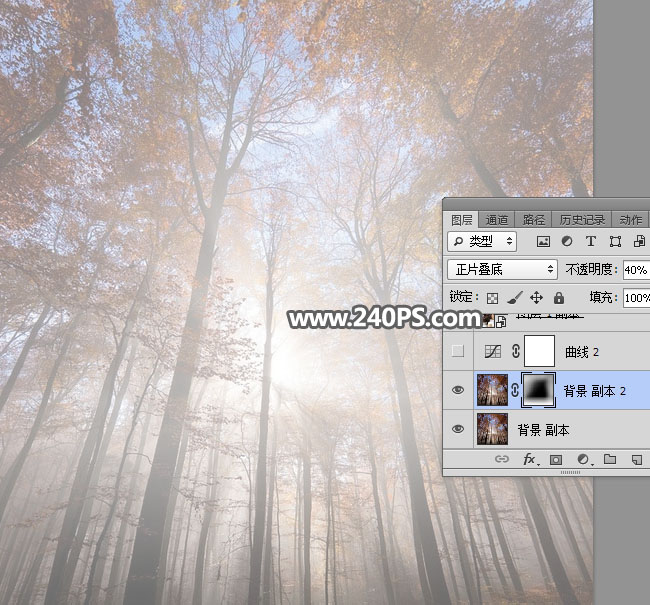Create new fill or adjustment layer
The height and width of the screenshot is (605, 650).
point(583,459)
